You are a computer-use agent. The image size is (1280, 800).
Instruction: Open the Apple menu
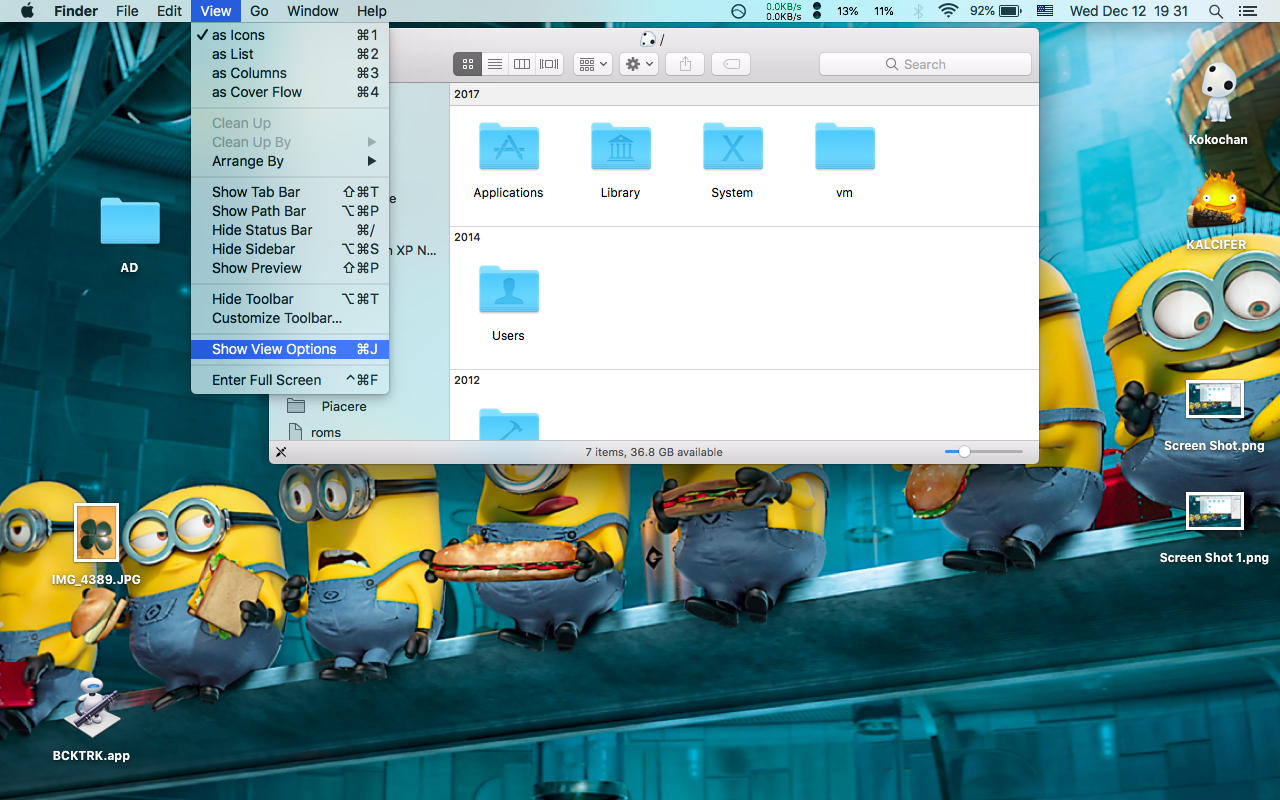27,11
